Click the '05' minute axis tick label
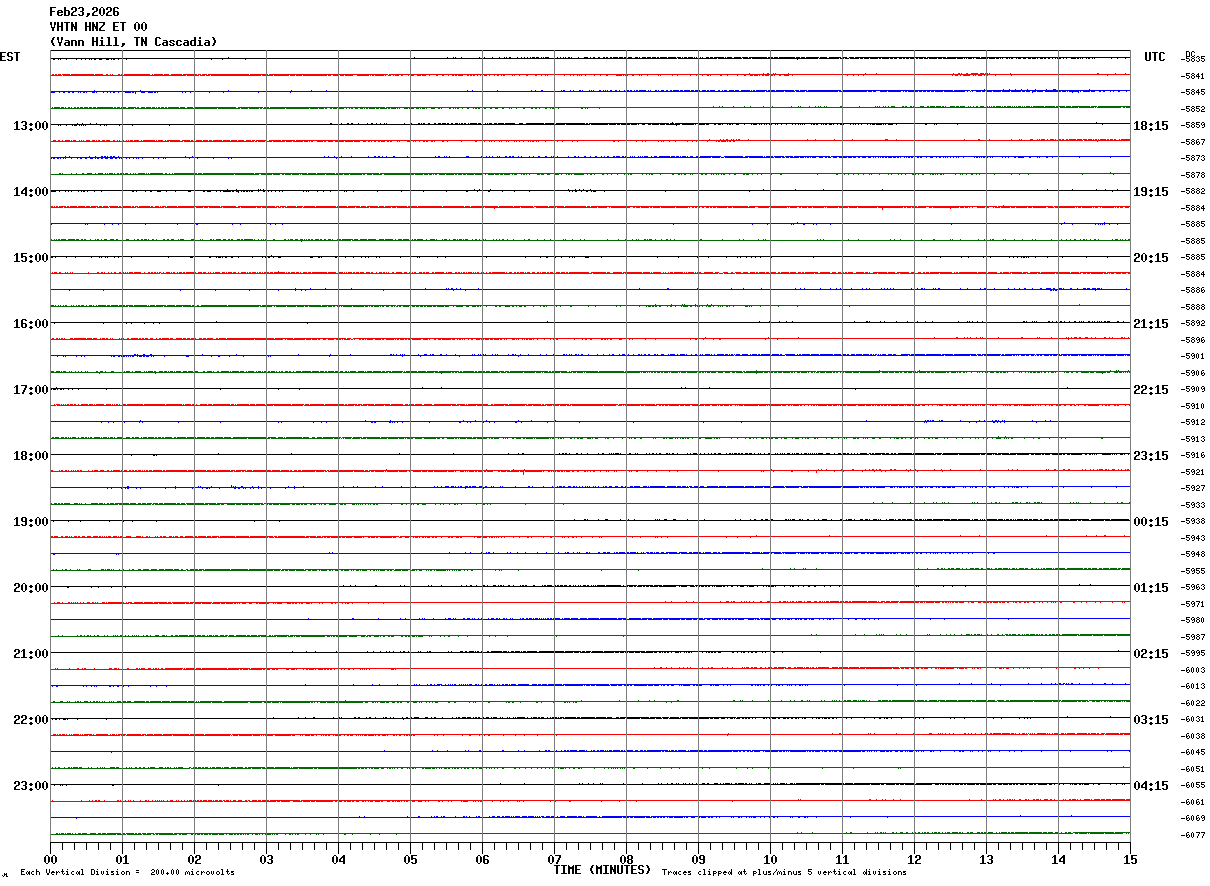The height and width of the screenshot is (886, 1210). click(410, 859)
